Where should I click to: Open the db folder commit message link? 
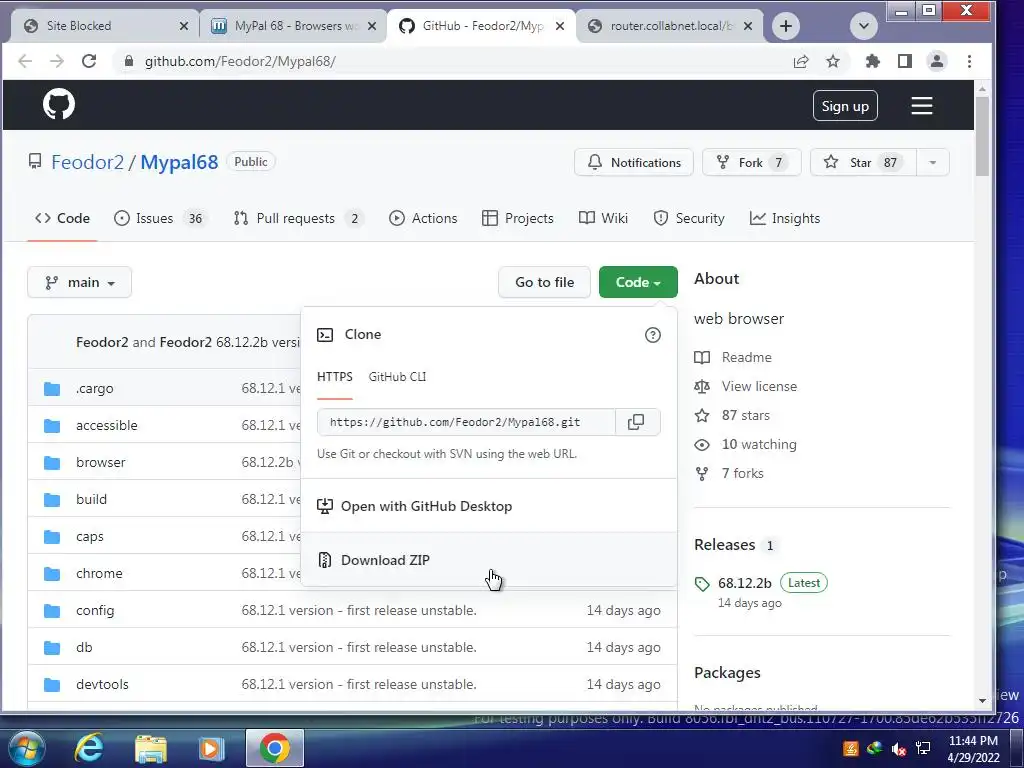tap(359, 647)
